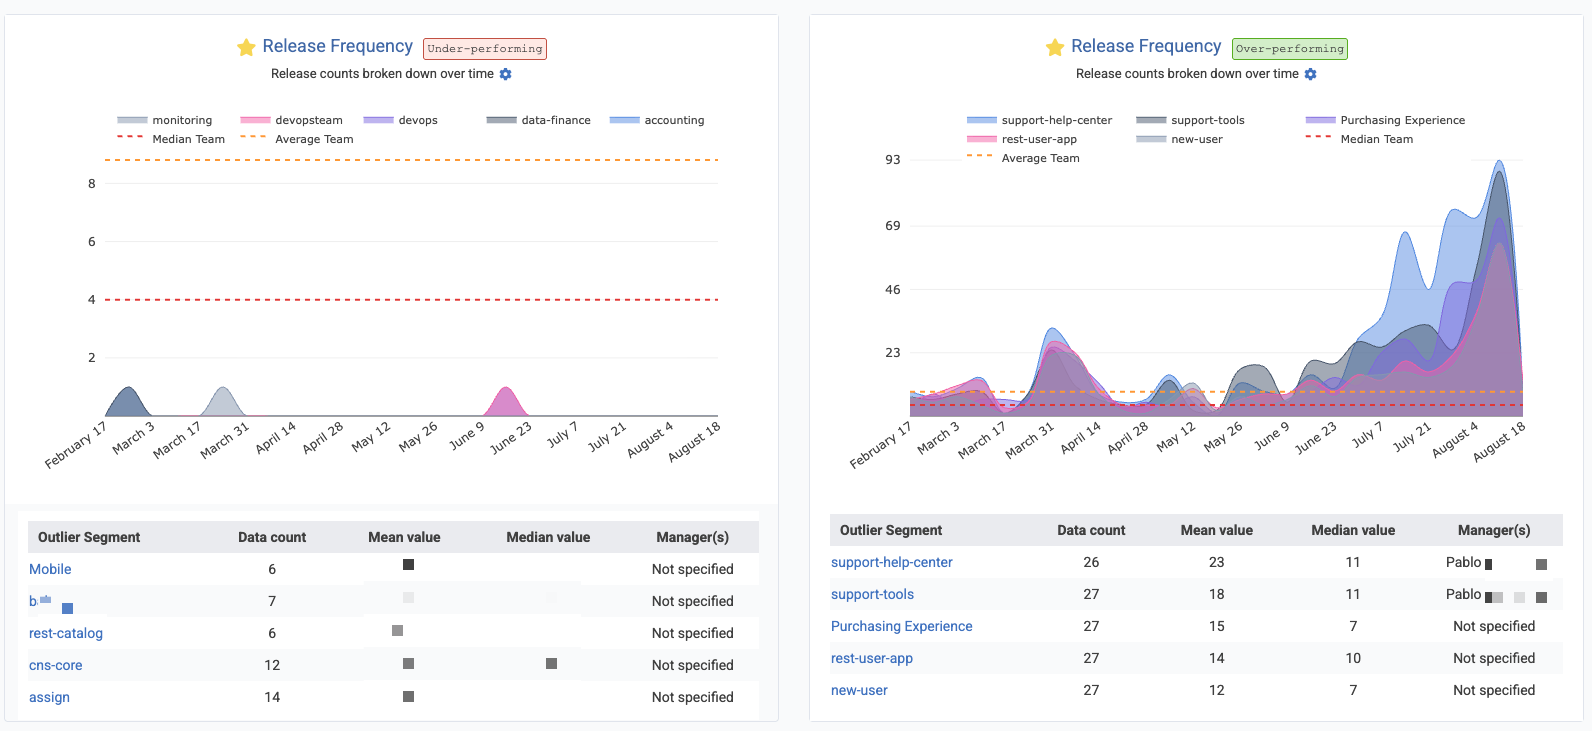Toggle the support-tools legend entry

(x=1207, y=120)
